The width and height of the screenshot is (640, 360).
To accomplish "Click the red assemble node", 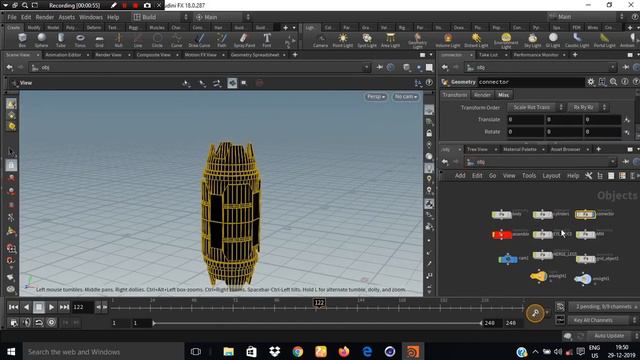I will point(502,234).
